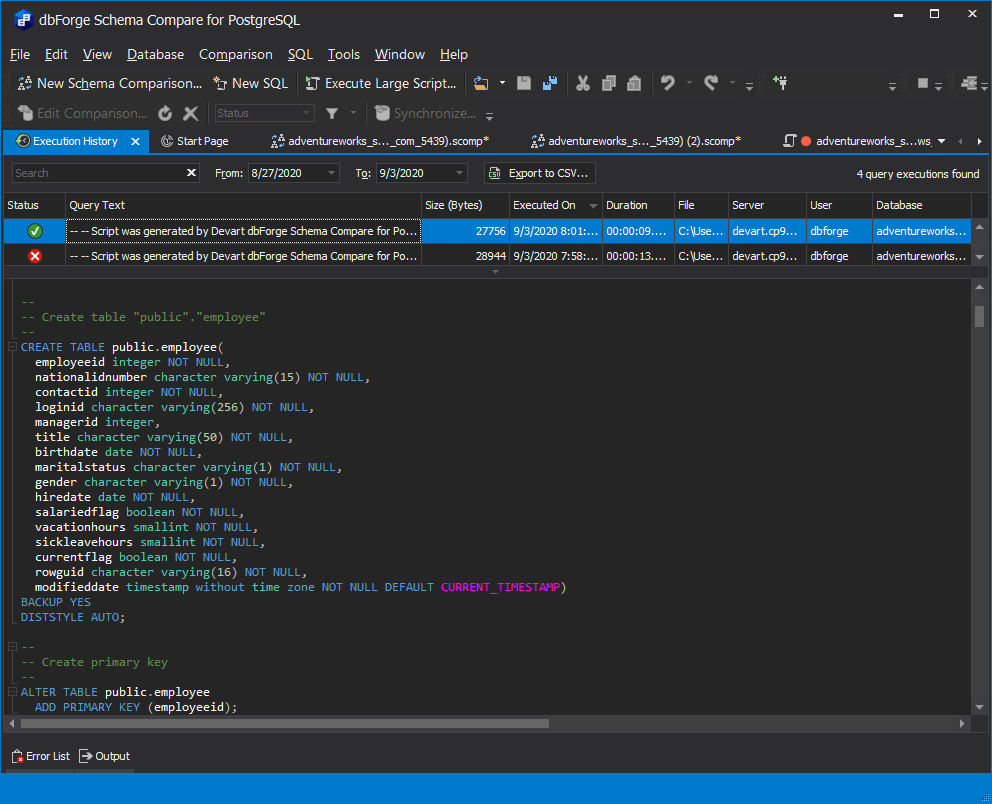Open the Database menu
The width and height of the screenshot is (992, 804).
[156, 54]
